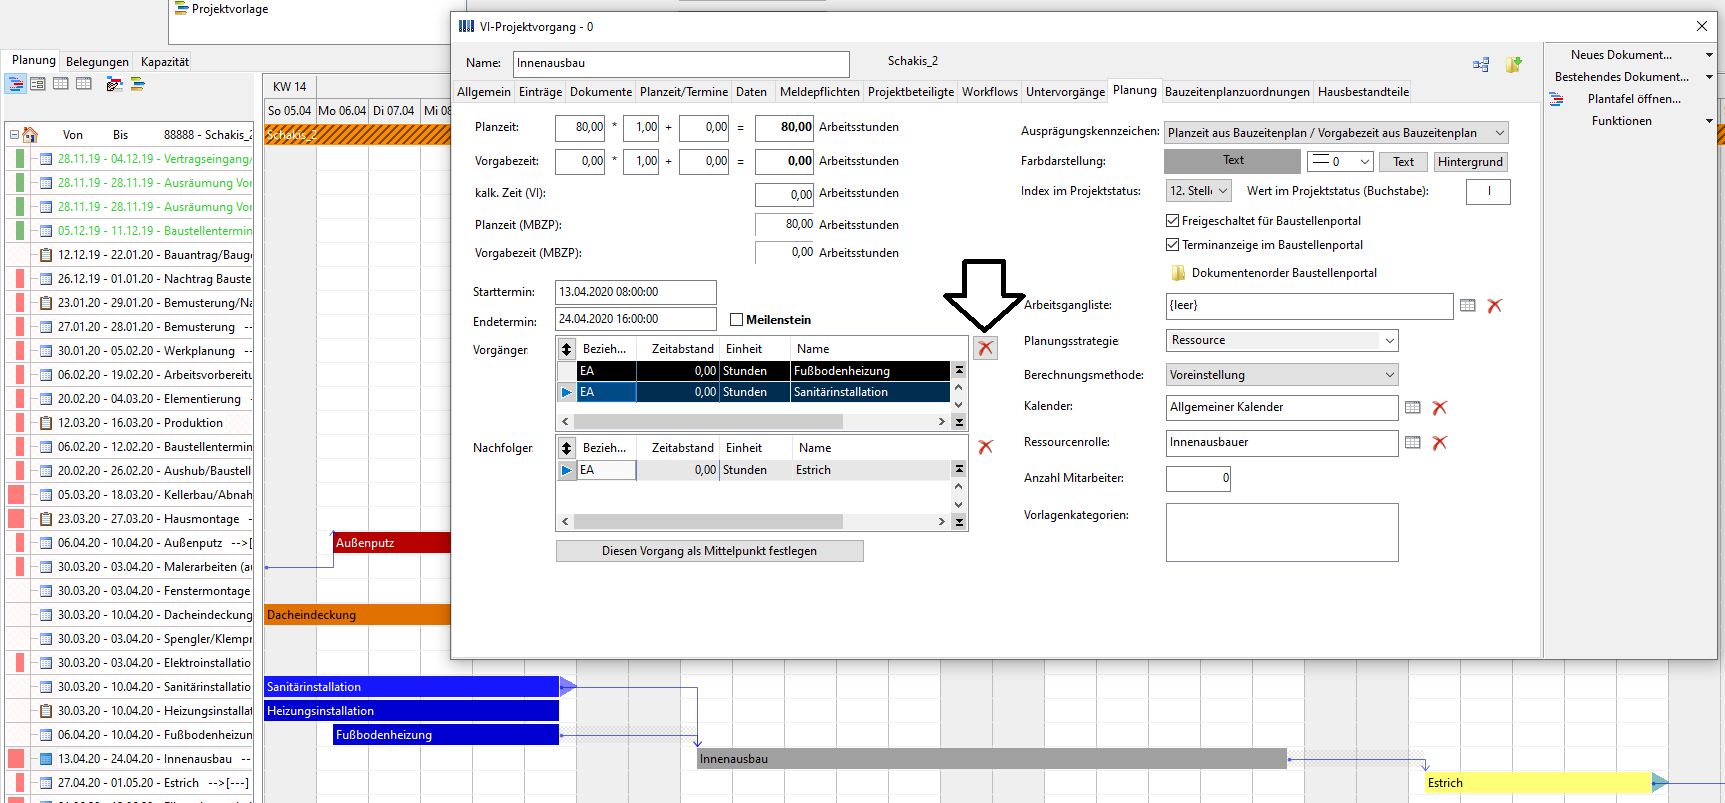Open Ressourcenrolle selection table icon
The image size is (1725, 803).
[1413, 443]
